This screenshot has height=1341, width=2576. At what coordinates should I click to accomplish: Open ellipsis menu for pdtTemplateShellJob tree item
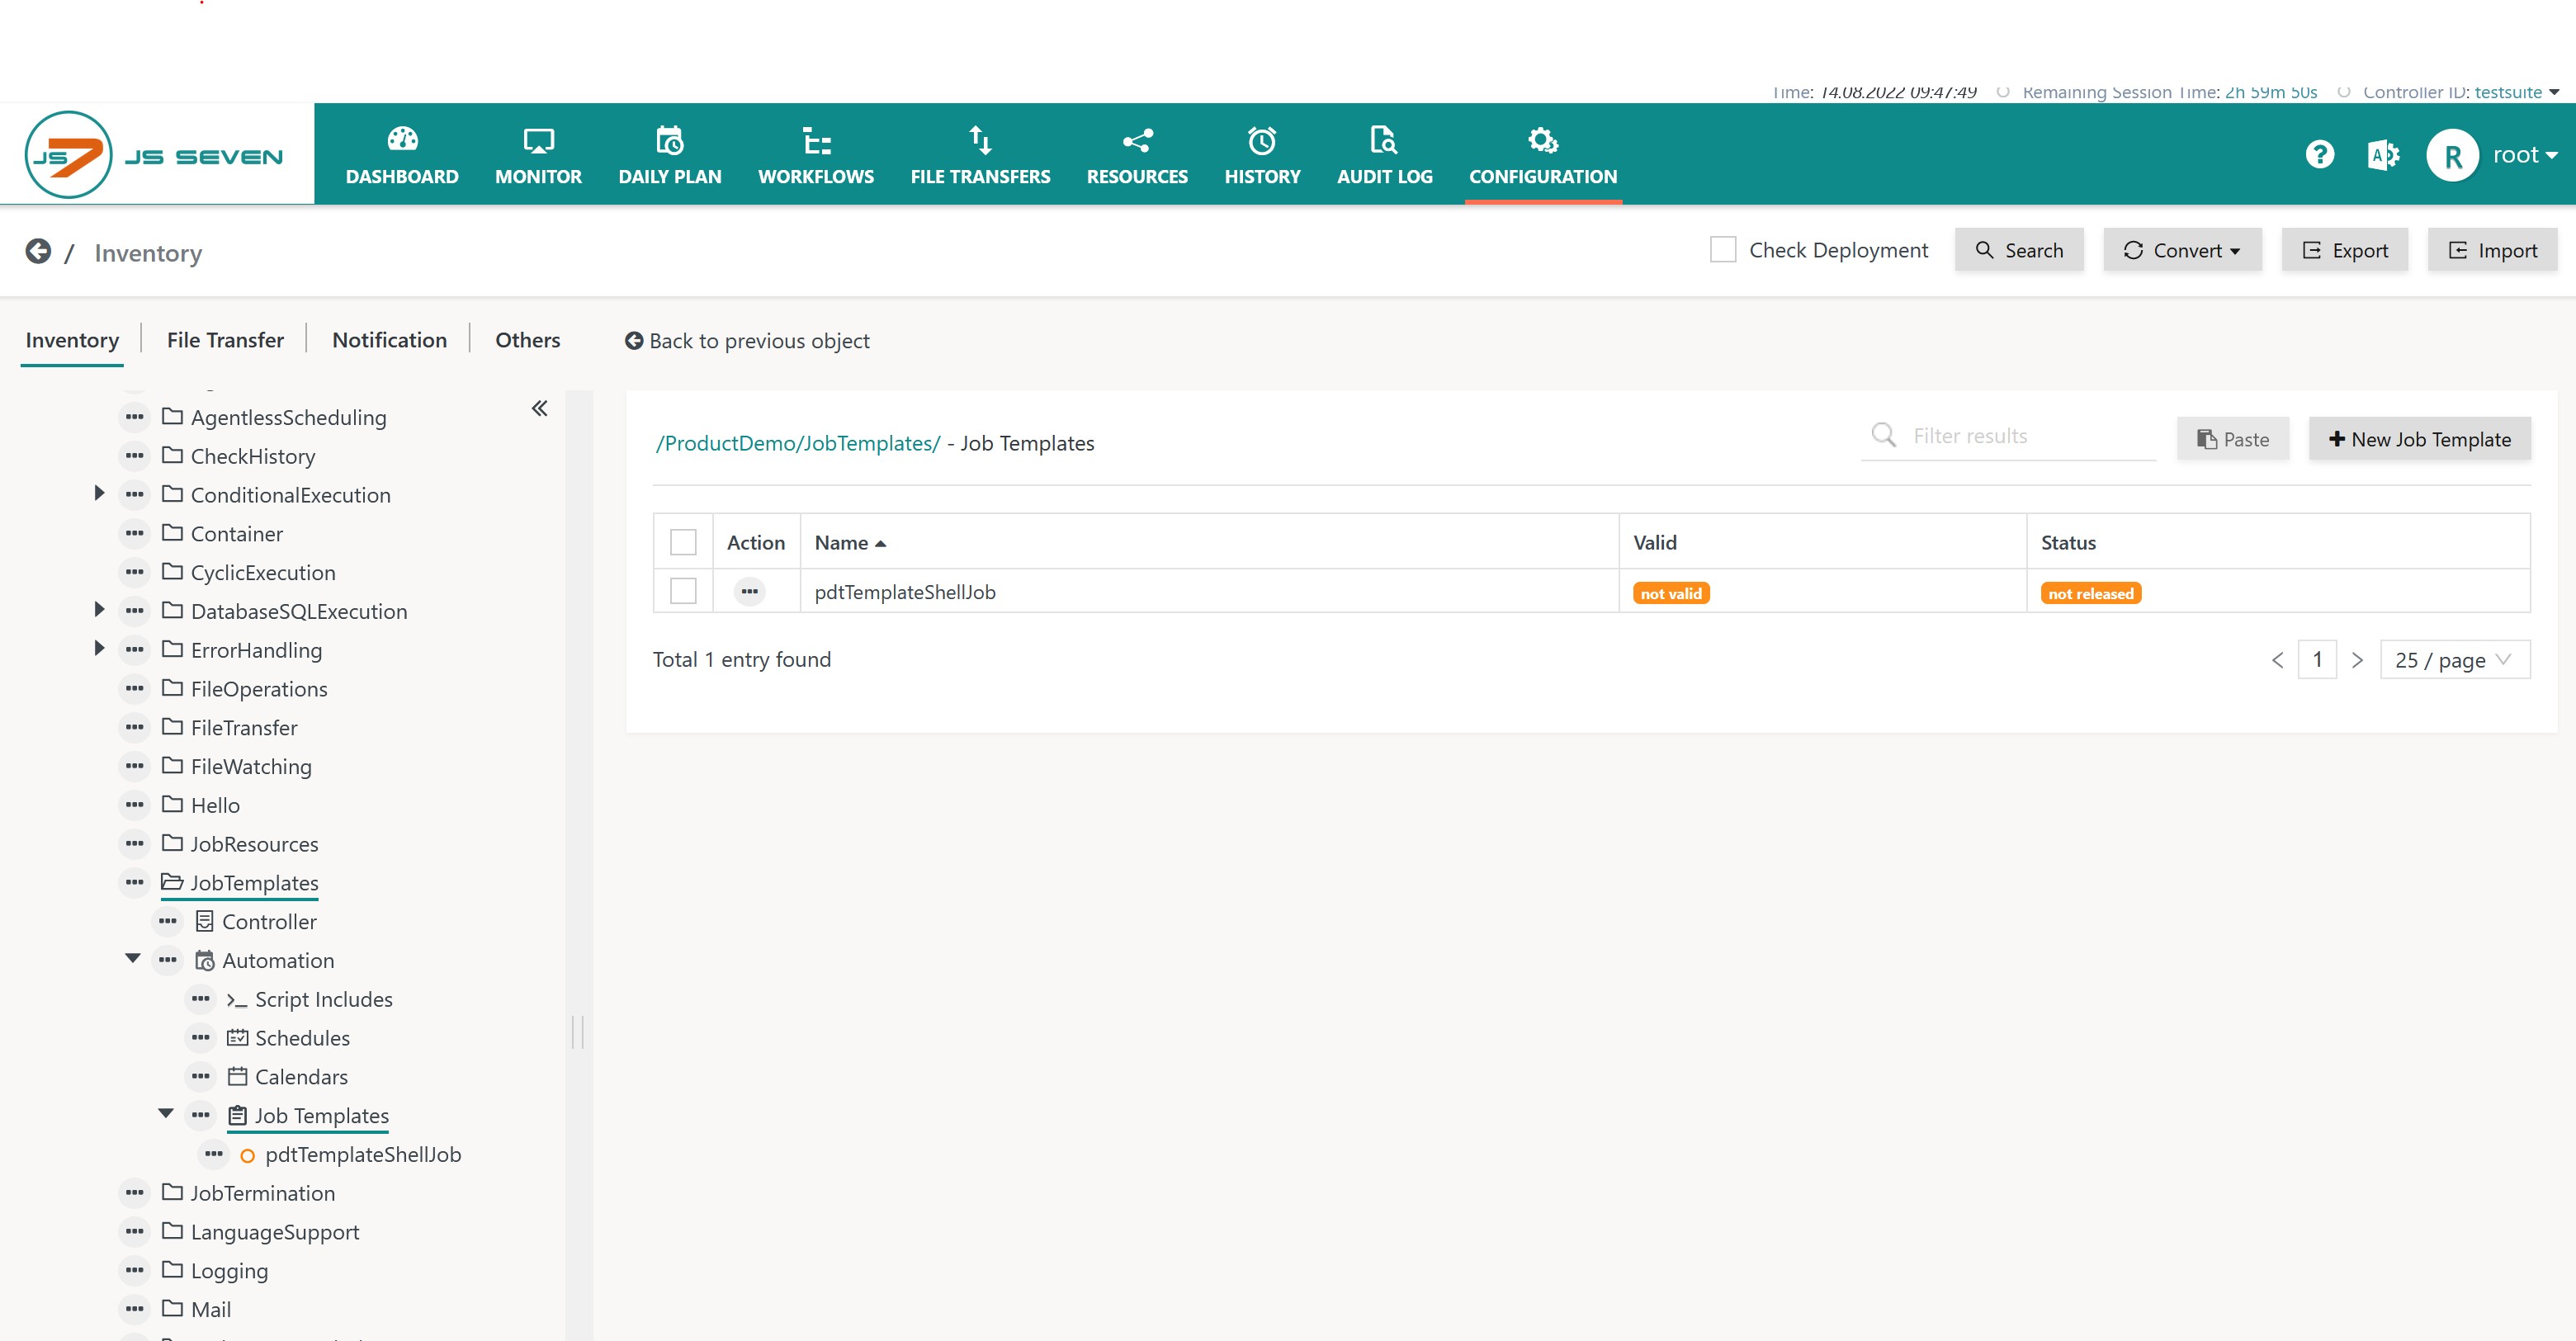click(214, 1154)
